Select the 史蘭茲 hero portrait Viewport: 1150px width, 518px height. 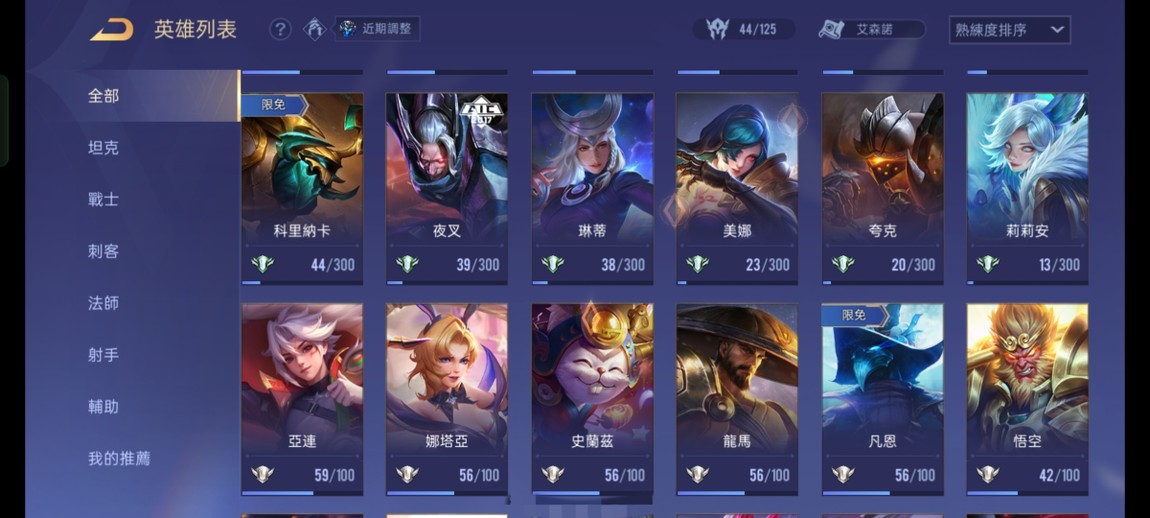[593, 378]
